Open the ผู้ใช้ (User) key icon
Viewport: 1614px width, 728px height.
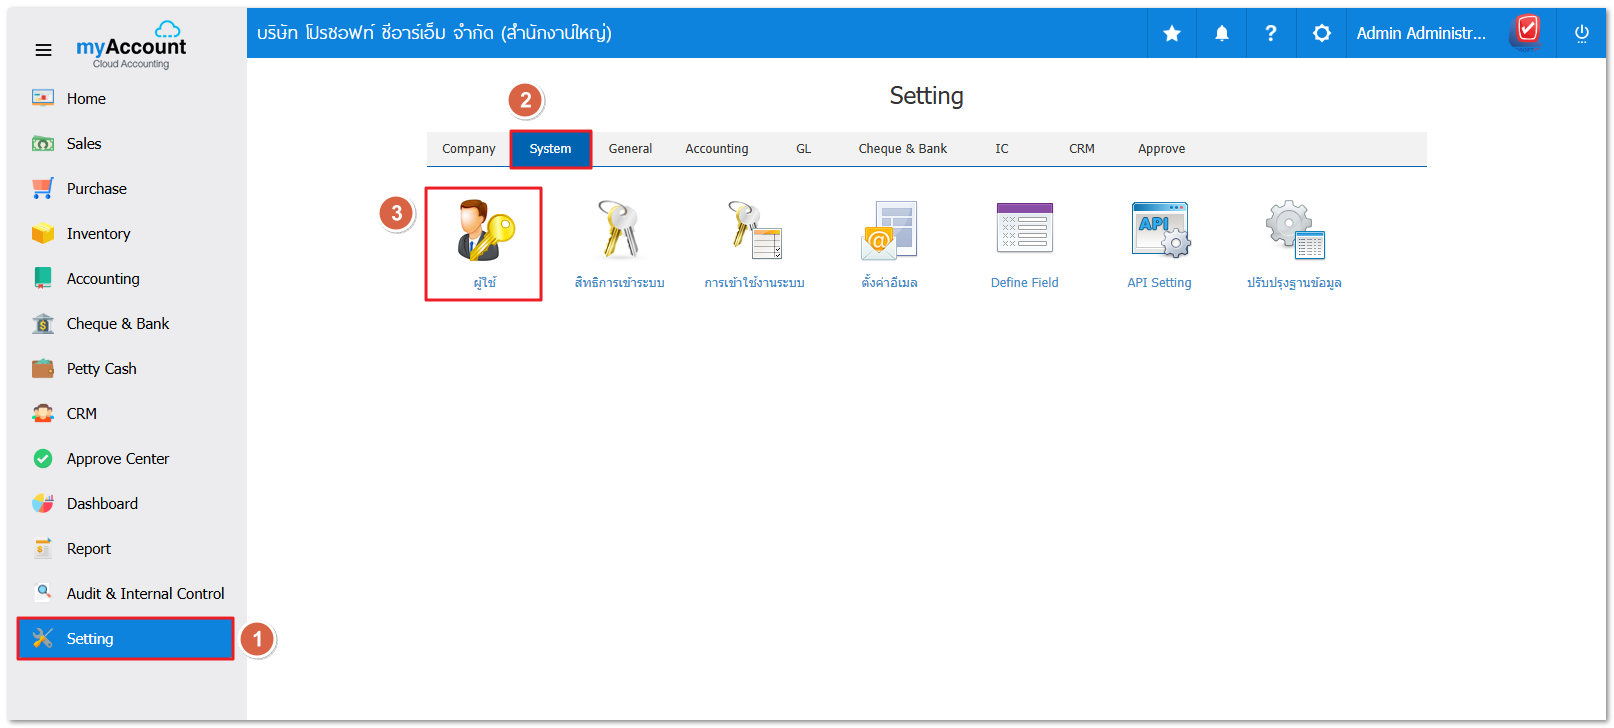coord(484,231)
